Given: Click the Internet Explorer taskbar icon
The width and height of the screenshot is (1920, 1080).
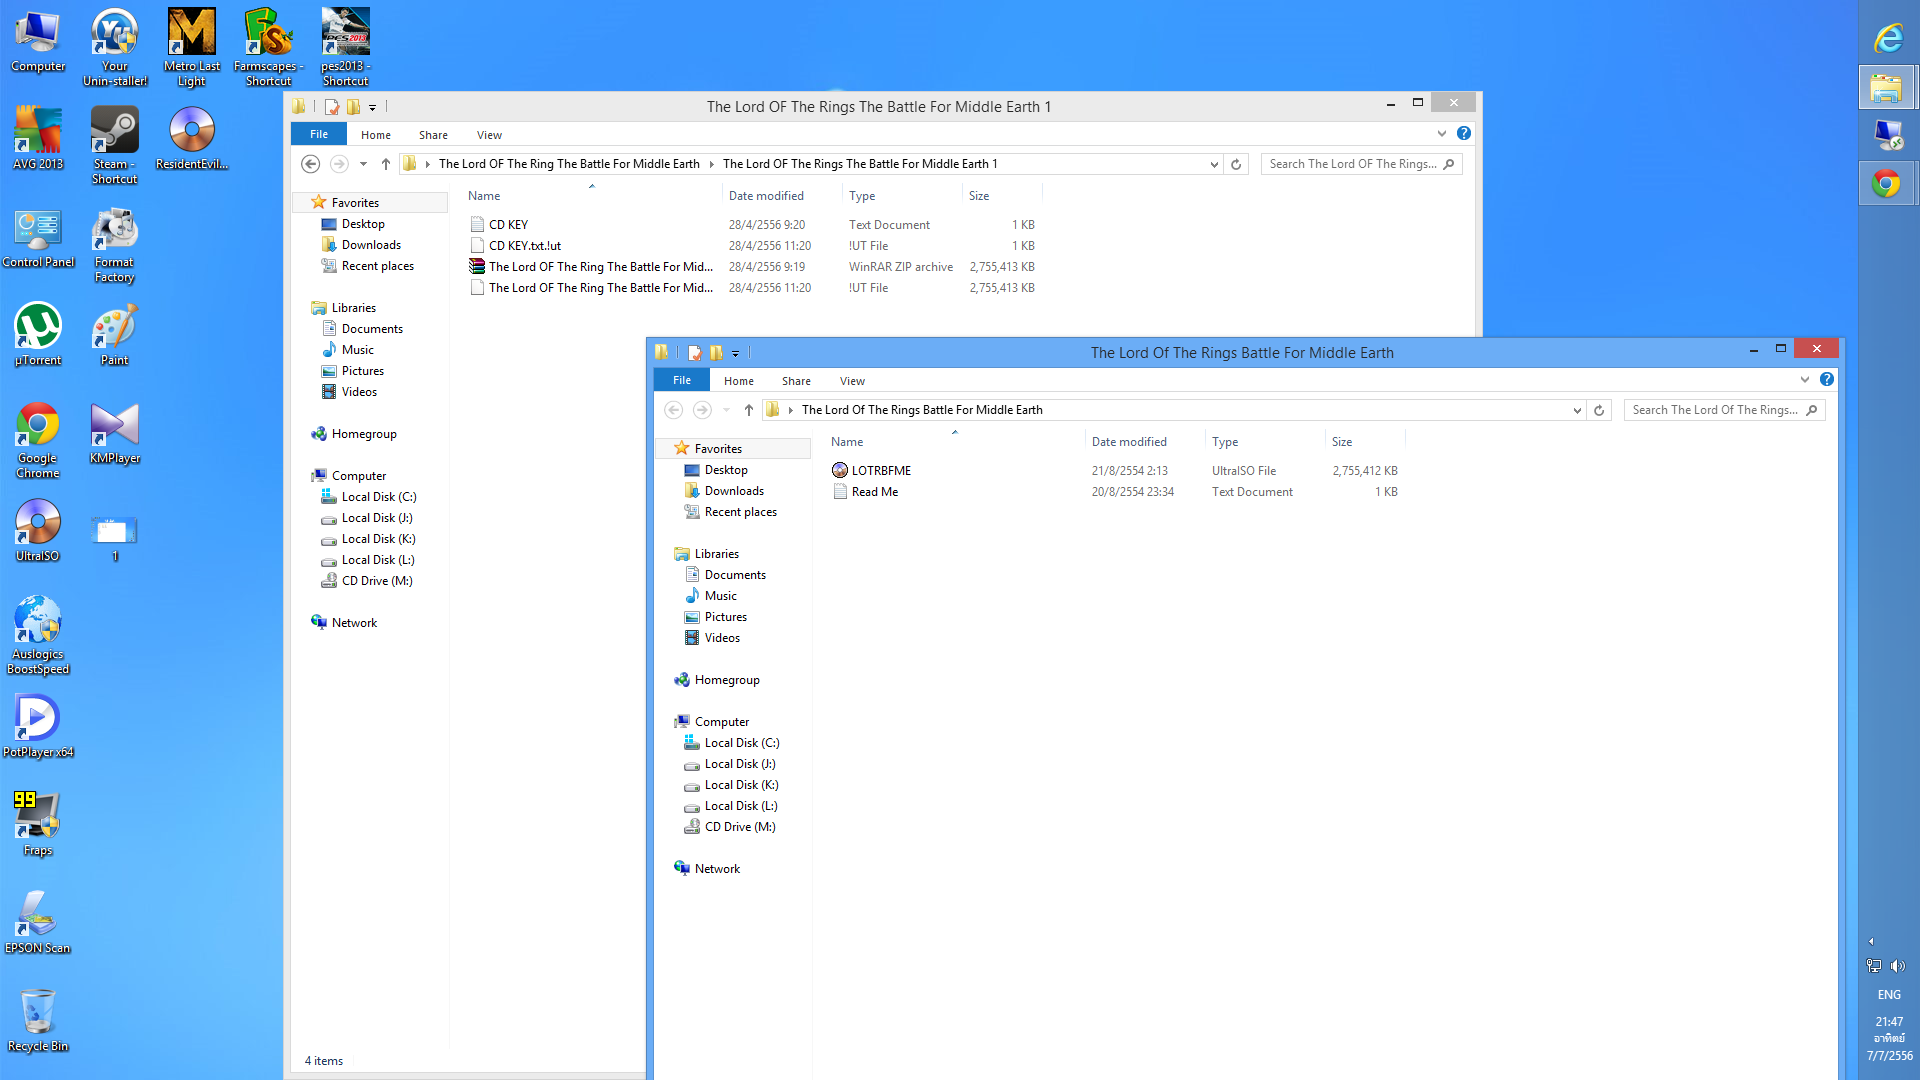Looking at the screenshot, I should (1887, 38).
